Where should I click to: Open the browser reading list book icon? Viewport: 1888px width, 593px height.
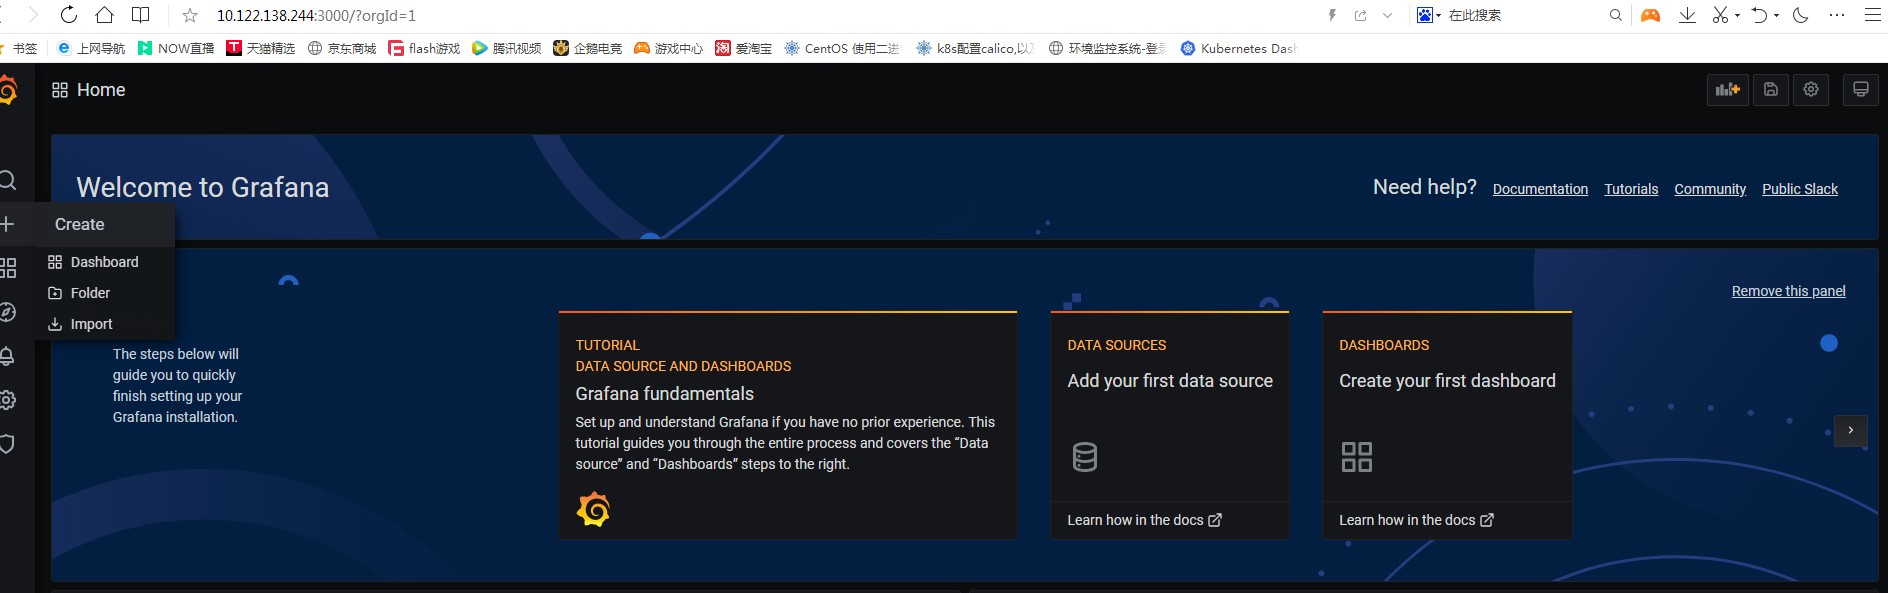141,15
